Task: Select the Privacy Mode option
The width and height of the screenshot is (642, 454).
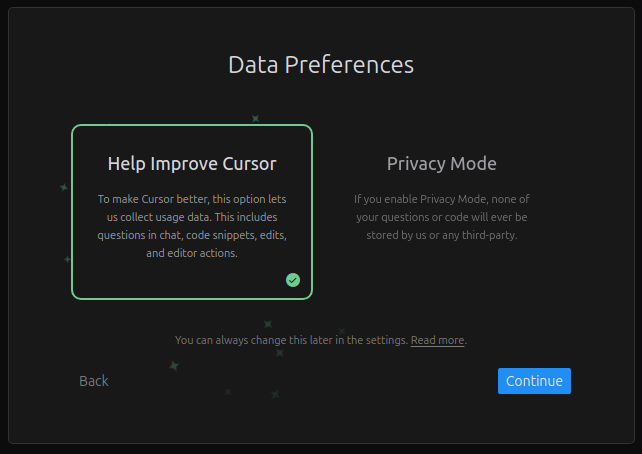Action: (x=441, y=211)
